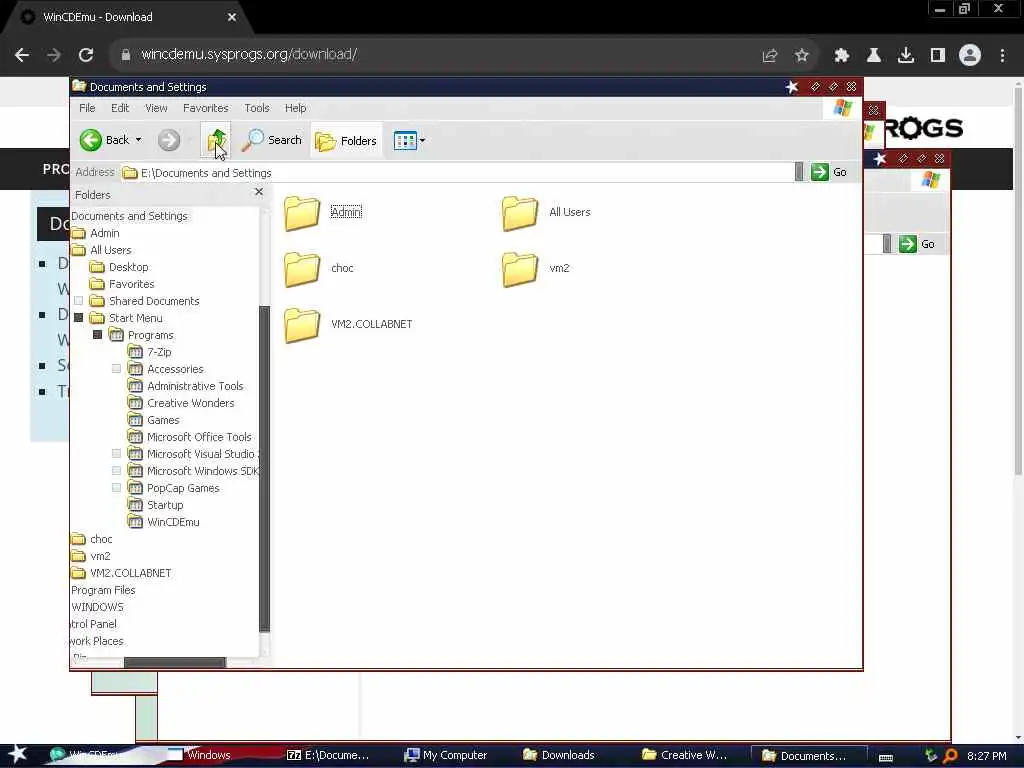Open the Back history dropdown arrow
The image size is (1024, 768).
point(138,140)
